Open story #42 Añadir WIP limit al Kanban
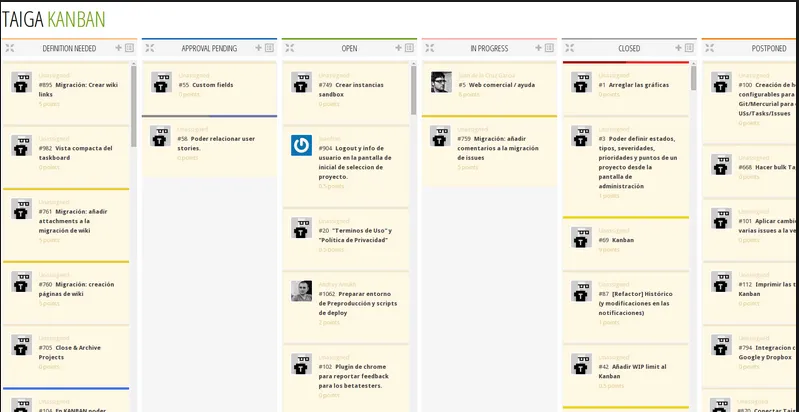Viewport: 799px width, 412px height. coord(632,372)
